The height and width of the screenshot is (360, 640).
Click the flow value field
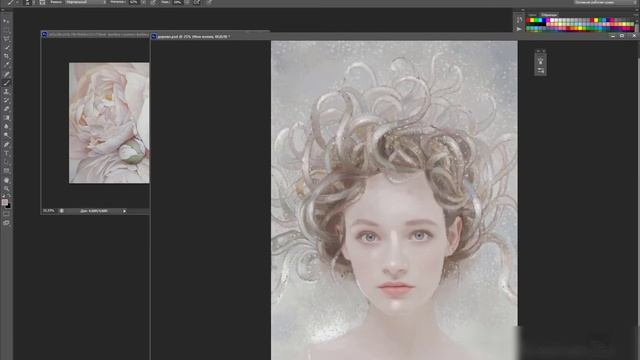(x=177, y=2)
